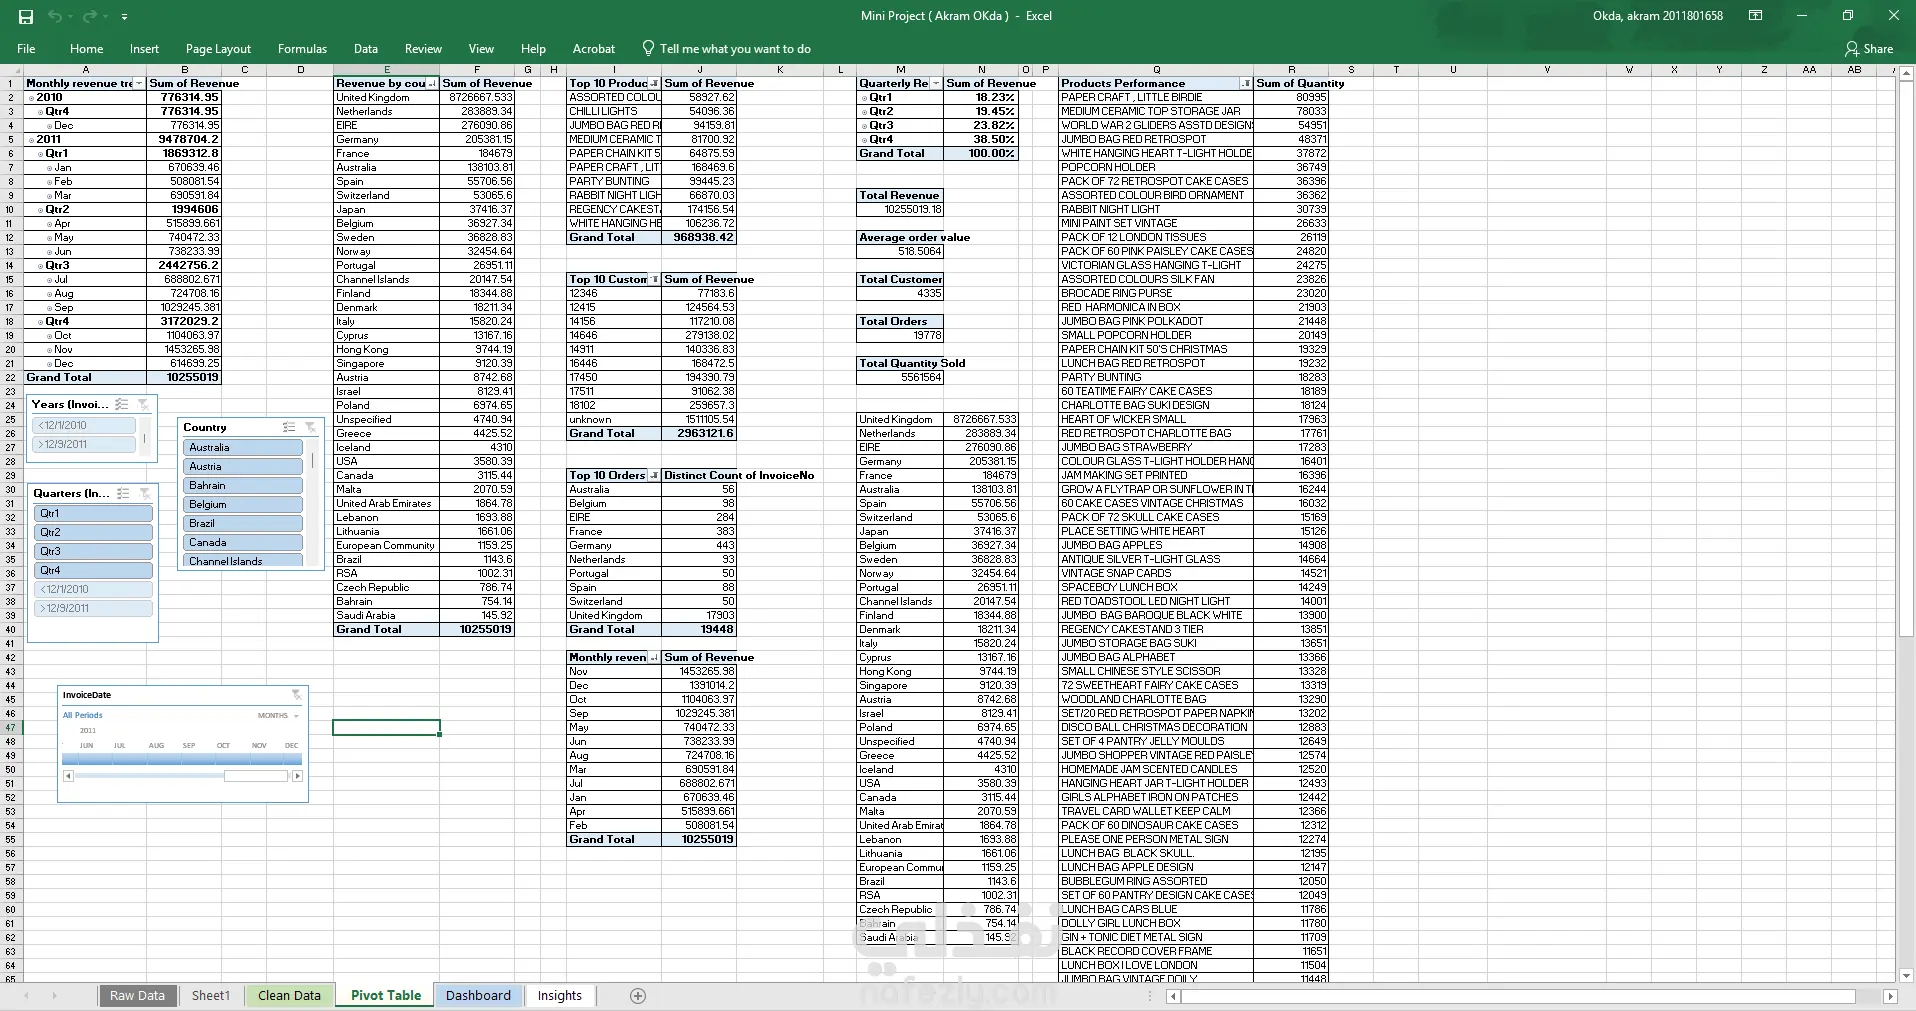The height and width of the screenshot is (1011, 1916).
Task: Toggle Qtr3 in Quarters slicer
Action: coord(93,551)
